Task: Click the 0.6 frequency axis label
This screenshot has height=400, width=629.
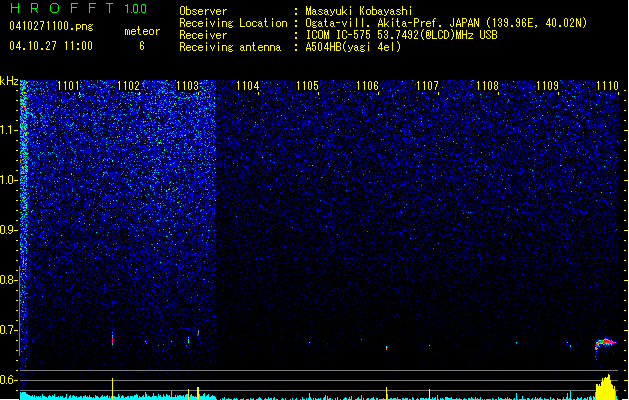Action: click(8, 380)
